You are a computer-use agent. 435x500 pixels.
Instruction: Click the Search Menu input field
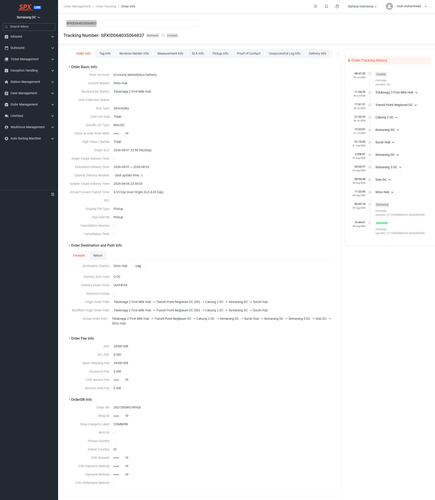pyautogui.click(x=29, y=27)
